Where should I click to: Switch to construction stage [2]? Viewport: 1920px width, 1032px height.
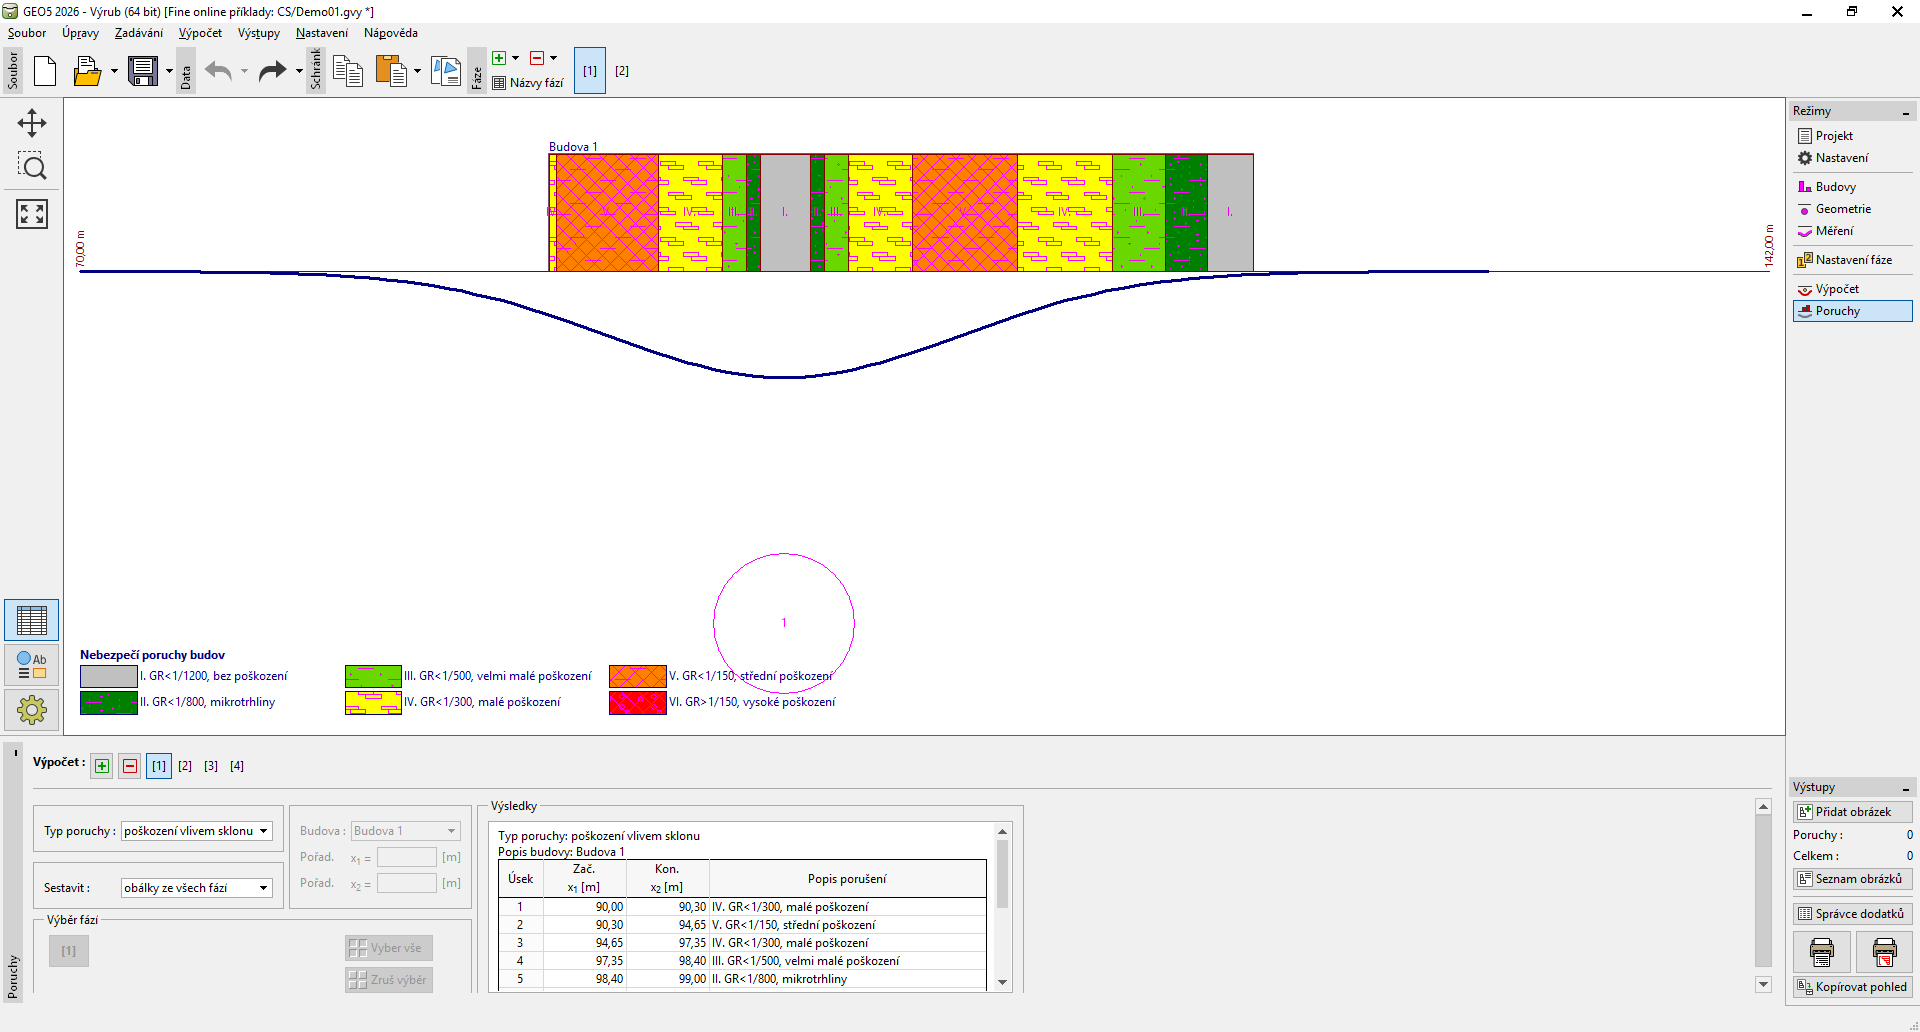pos(621,71)
